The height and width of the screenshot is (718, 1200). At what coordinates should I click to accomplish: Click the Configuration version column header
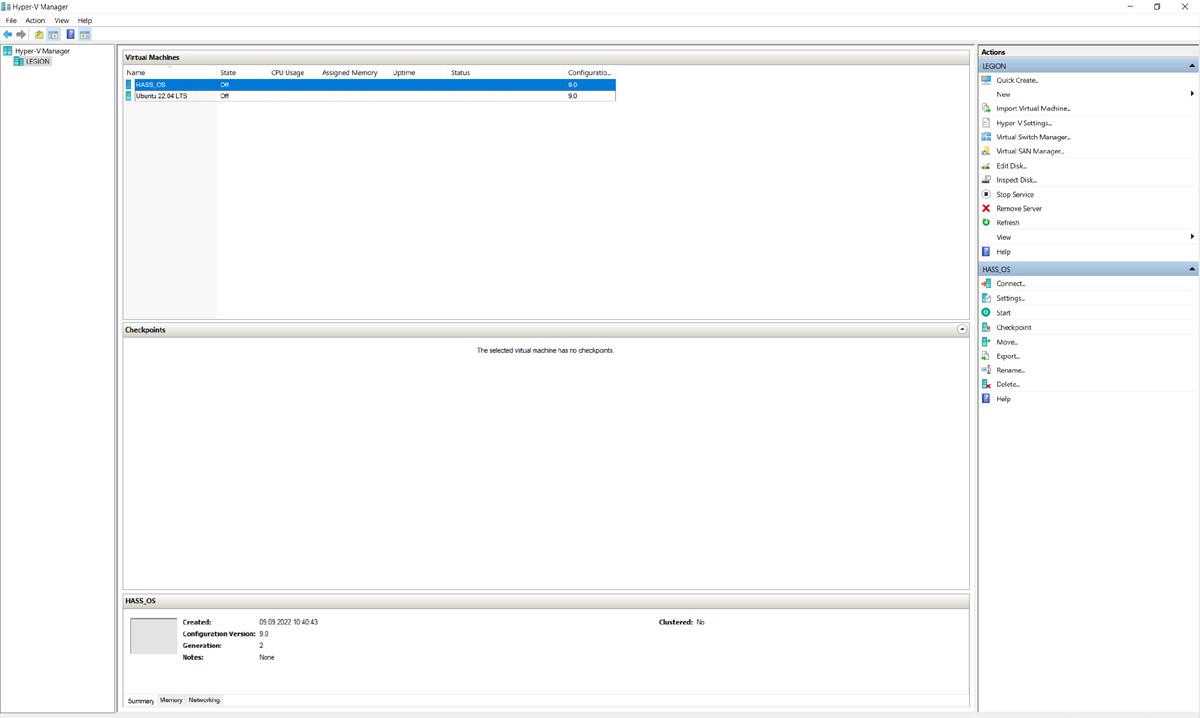coord(590,73)
